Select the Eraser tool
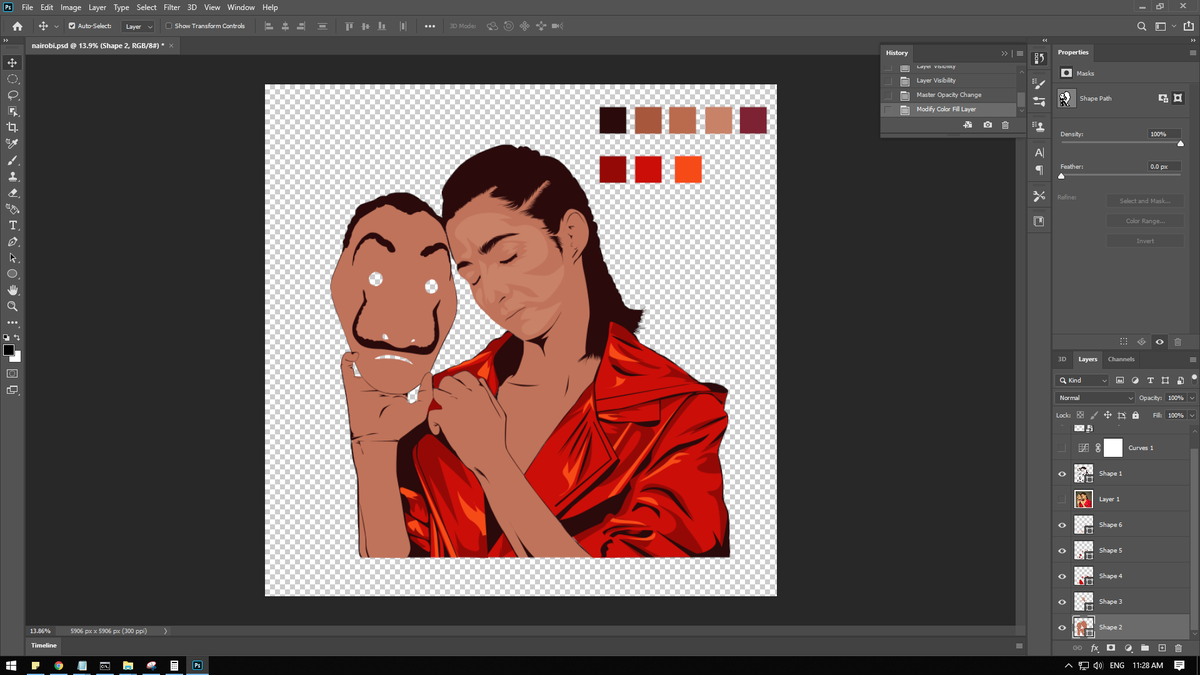The width and height of the screenshot is (1200, 675). (x=12, y=193)
